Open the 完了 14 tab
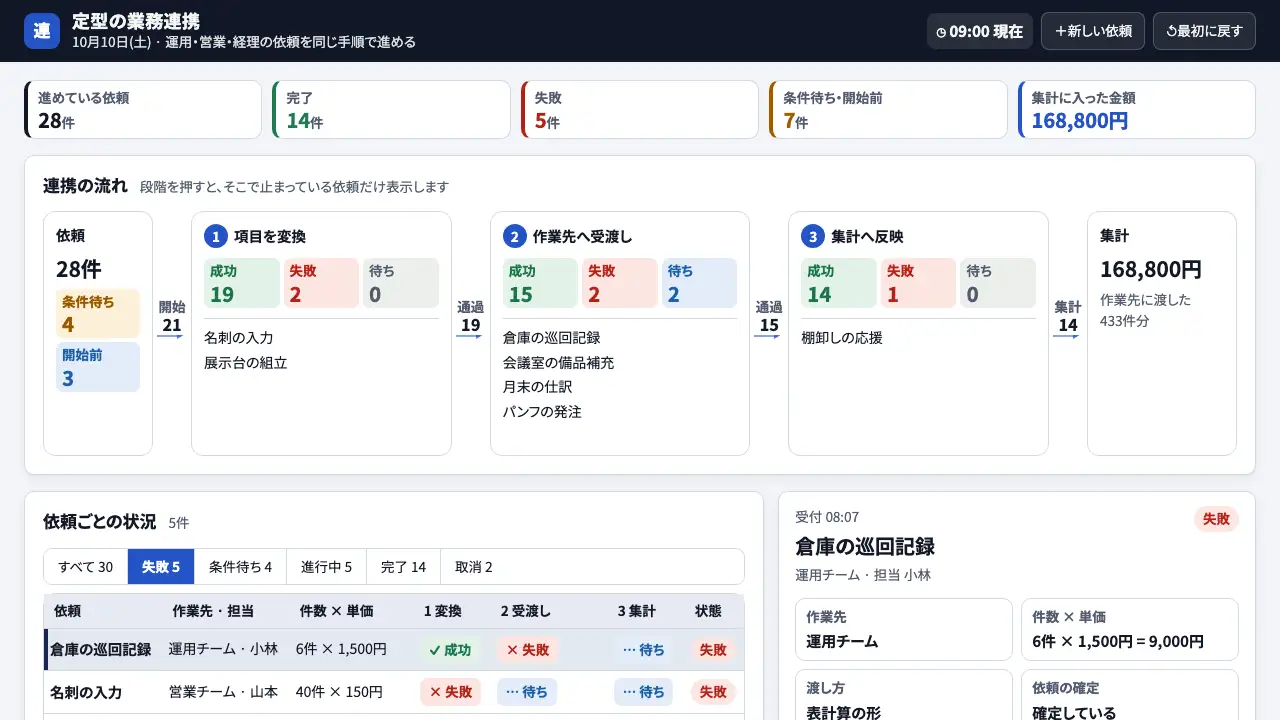This screenshot has height=720, width=1280. tap(403, 567)
